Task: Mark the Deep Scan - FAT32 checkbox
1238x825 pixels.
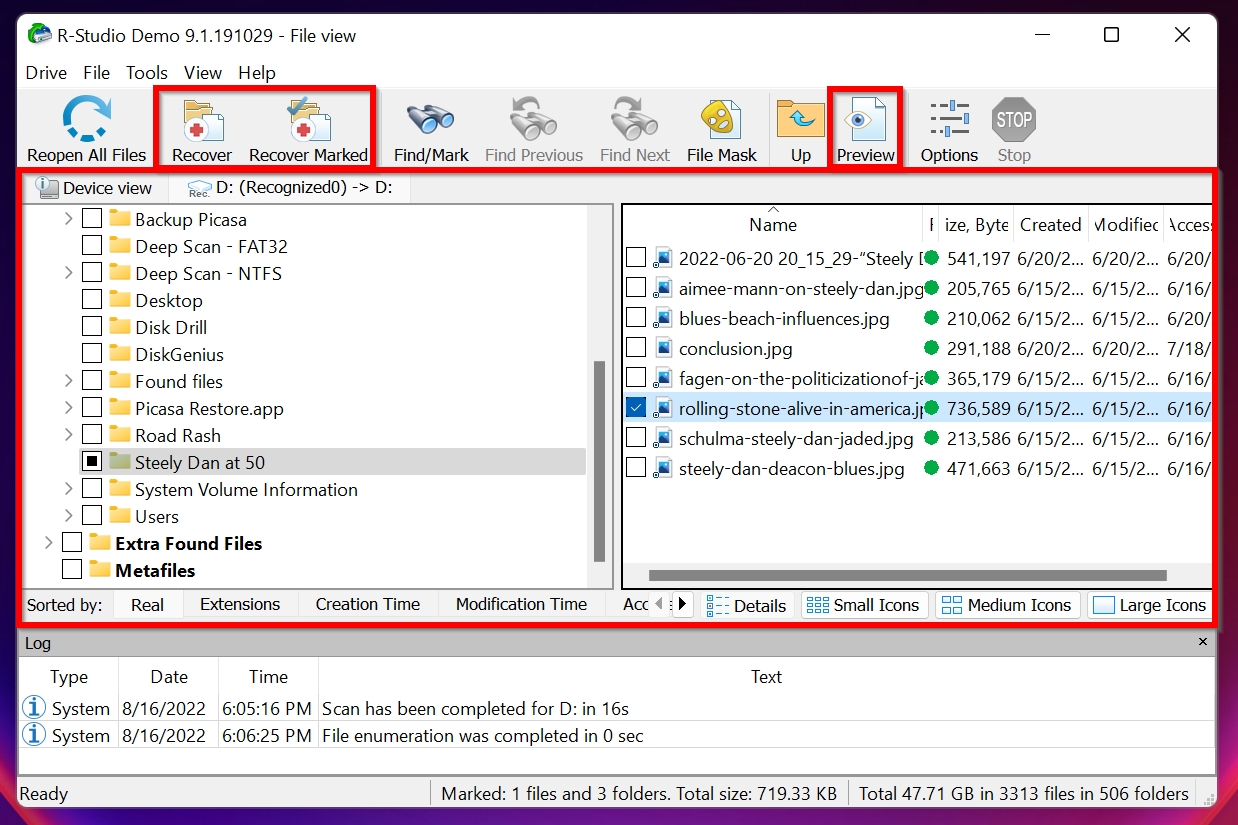Action: pyautogui.click(x=92, y=246)
